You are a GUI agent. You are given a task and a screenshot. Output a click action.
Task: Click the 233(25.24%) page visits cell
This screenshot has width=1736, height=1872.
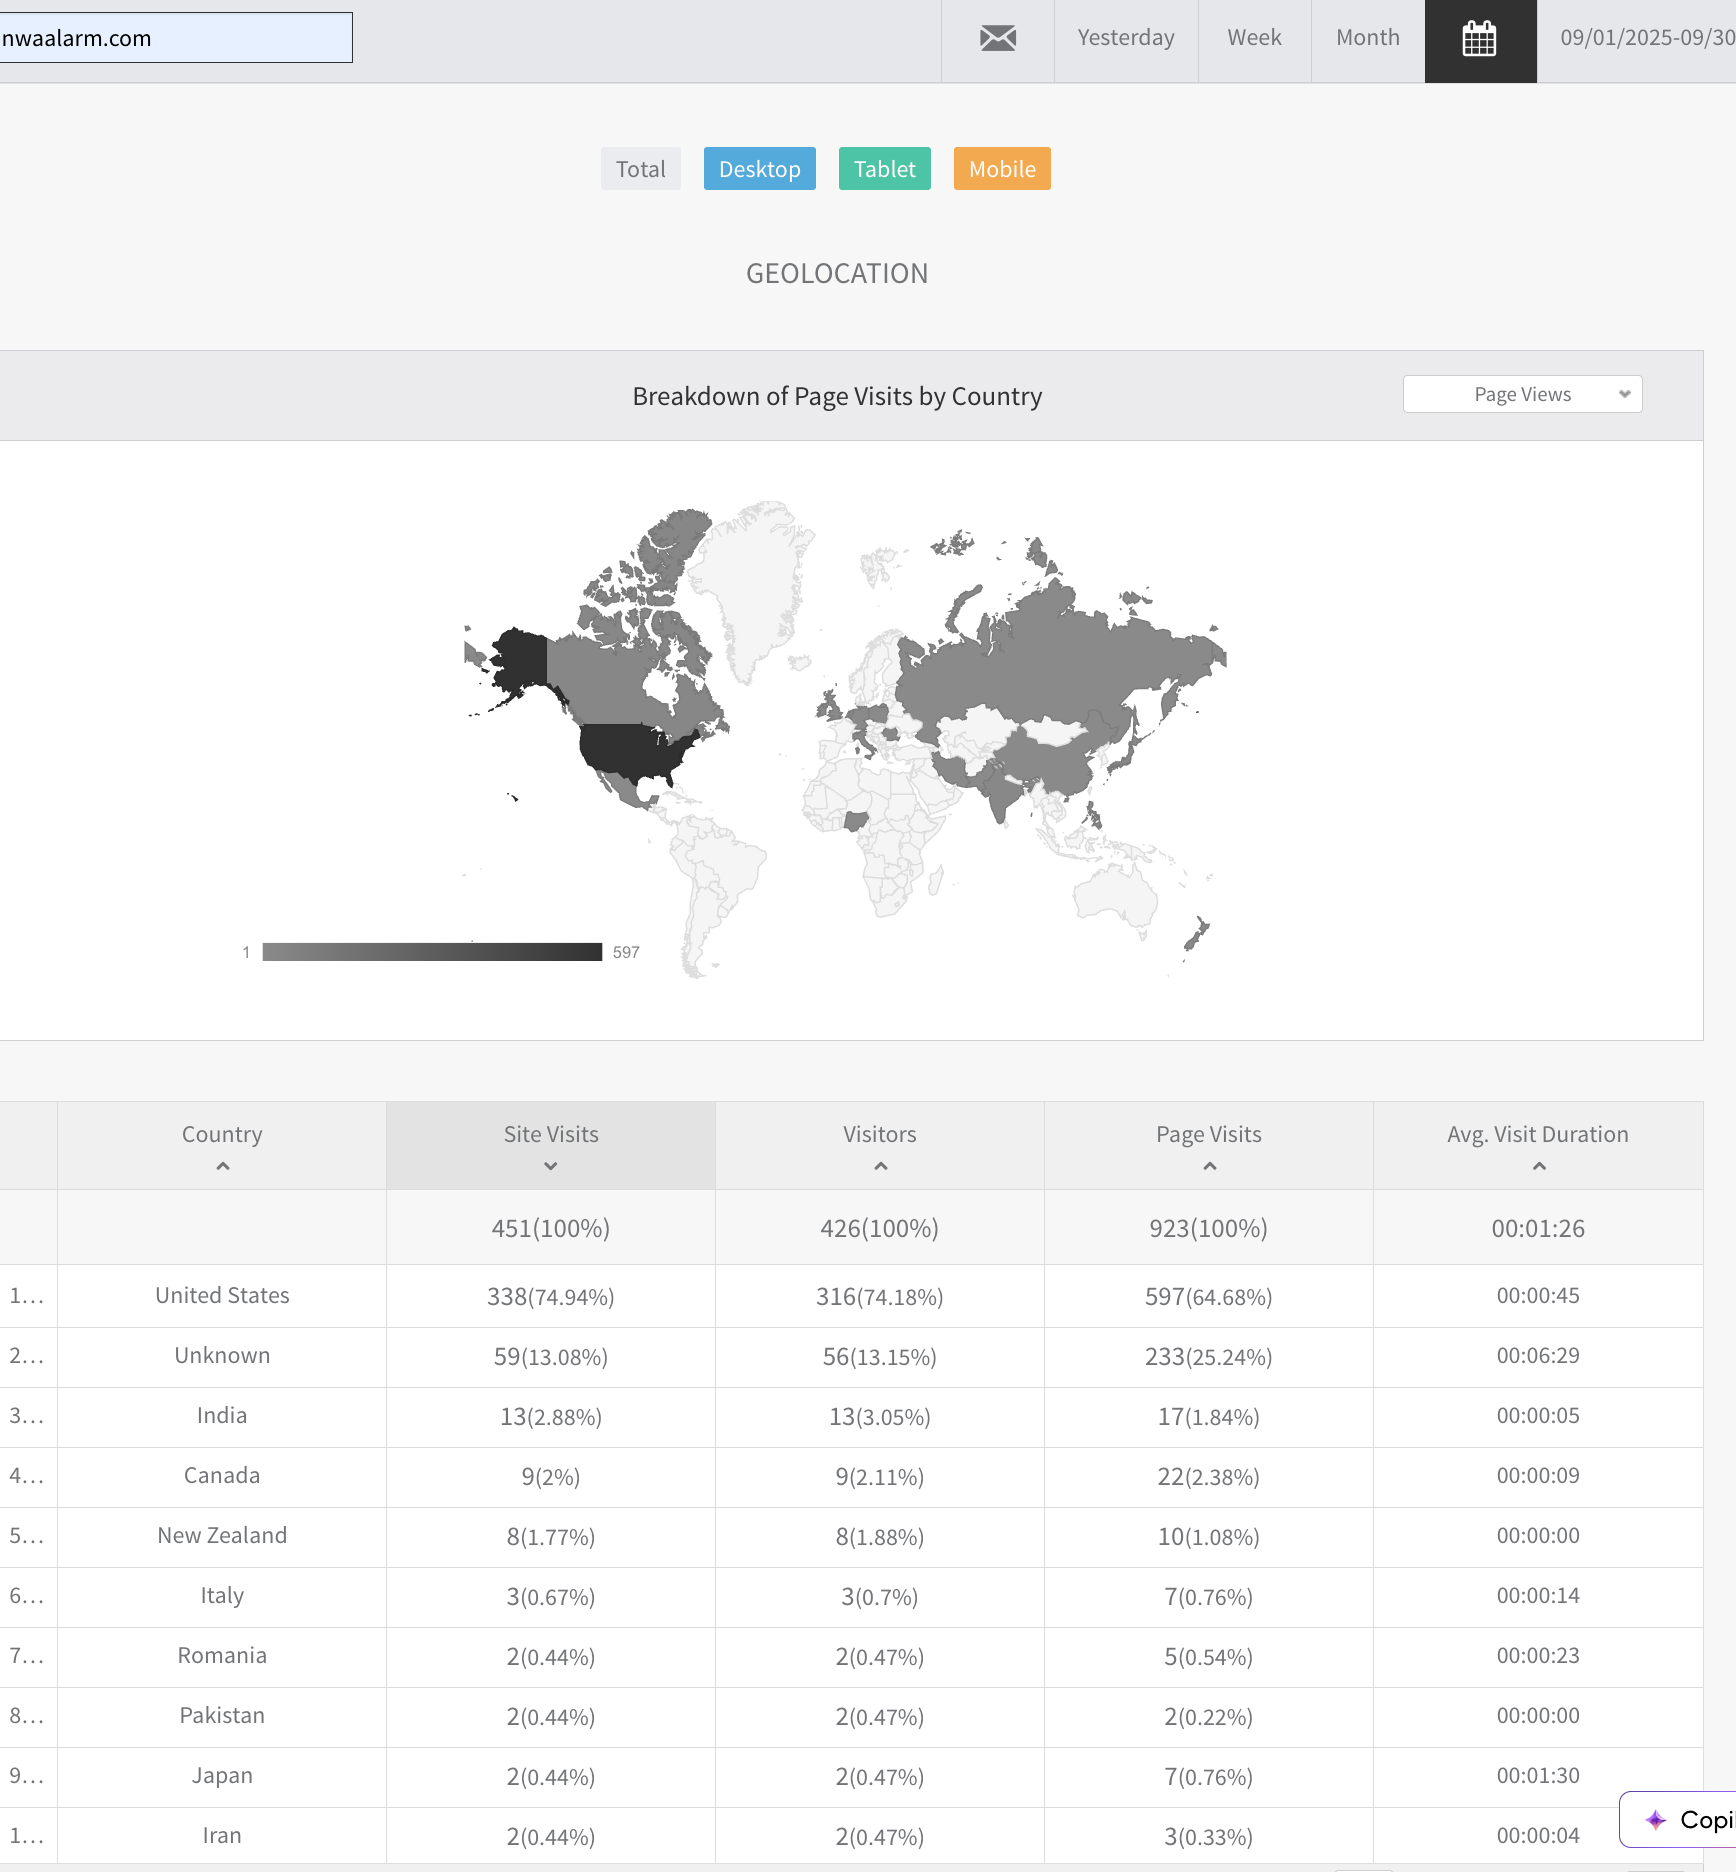pyautogui.click(x=1209, y=1357)
